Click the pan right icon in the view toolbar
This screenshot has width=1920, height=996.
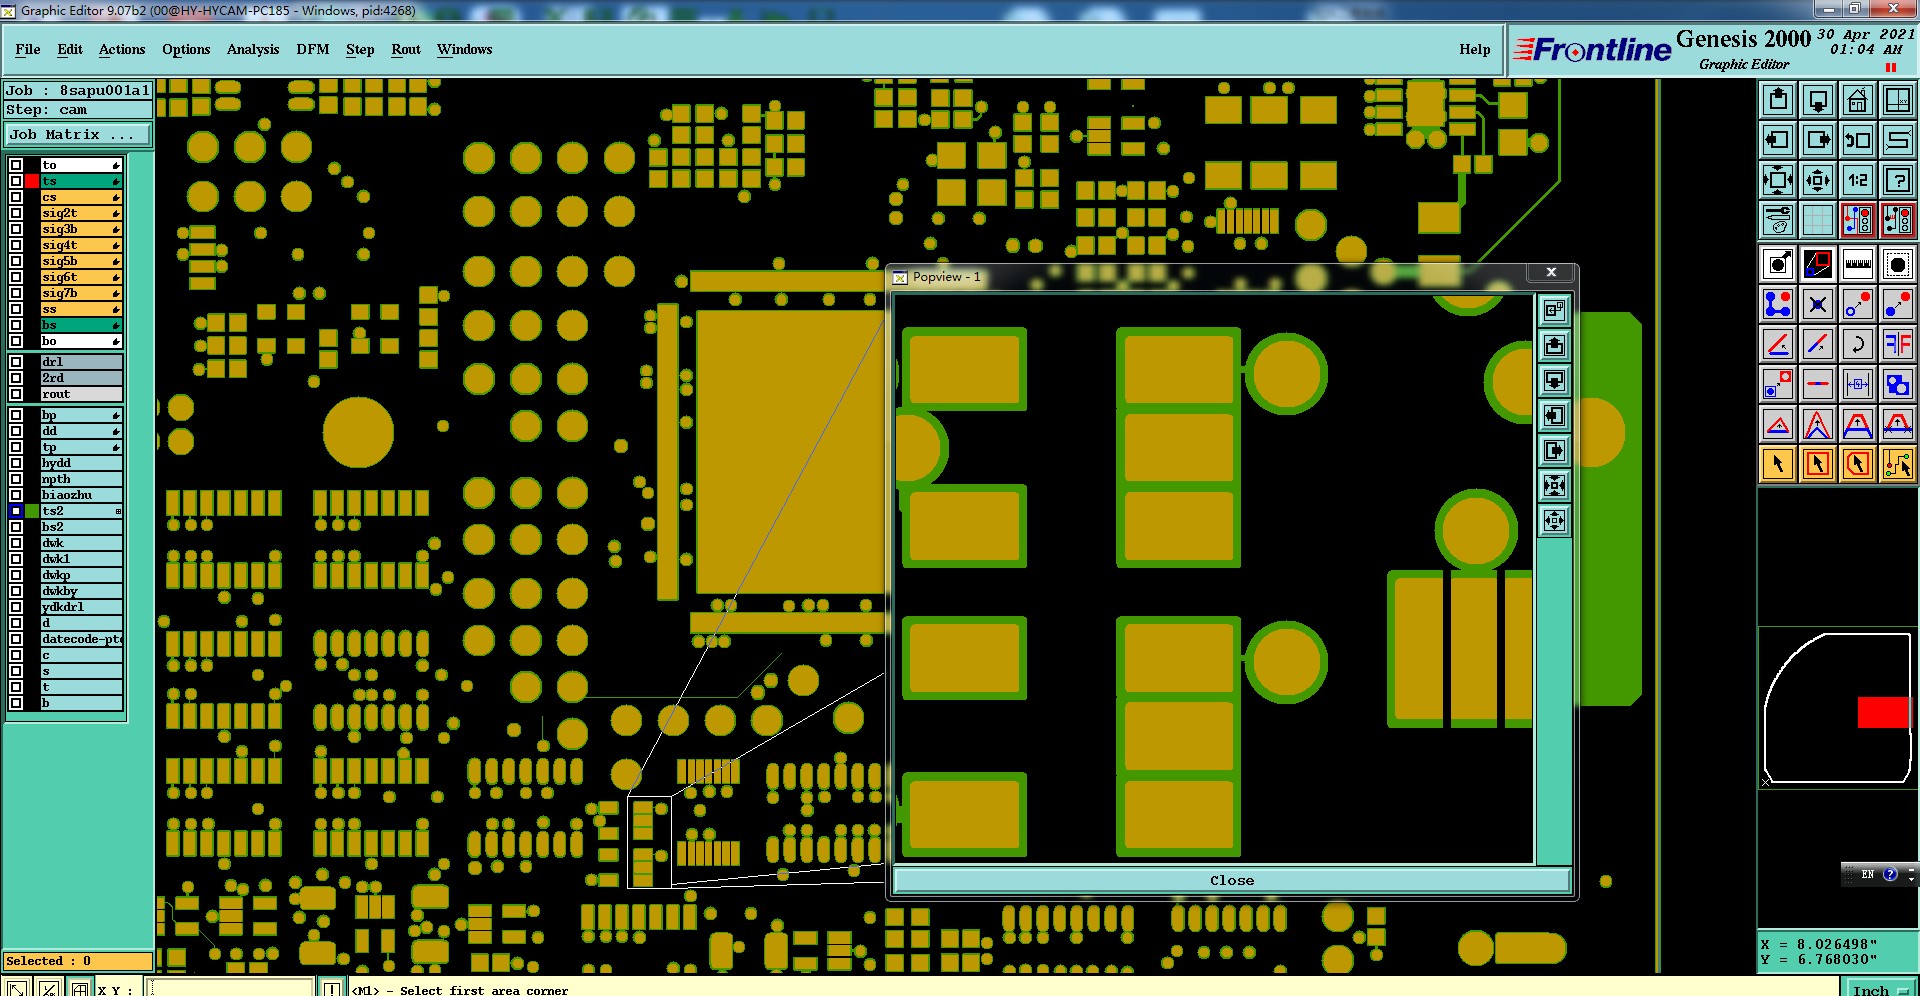1818,140
